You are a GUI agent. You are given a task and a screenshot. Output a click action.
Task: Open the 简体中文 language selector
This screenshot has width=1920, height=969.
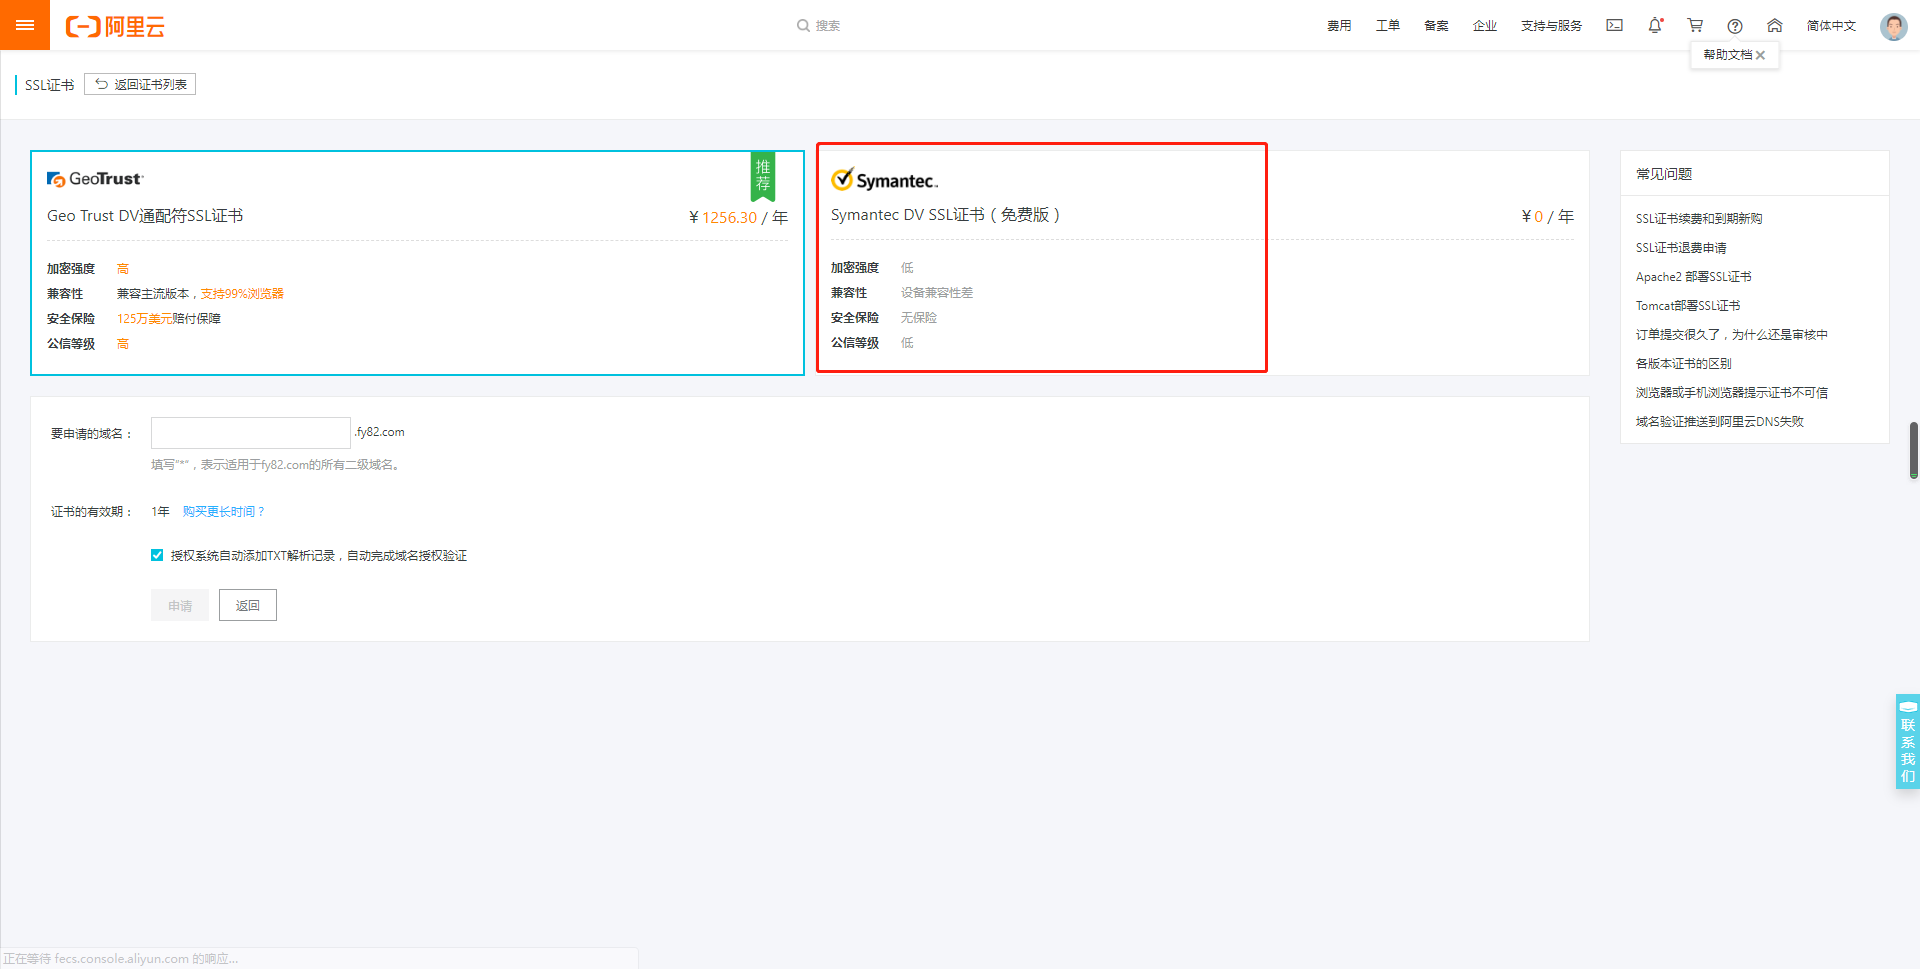click(1831, 25)
